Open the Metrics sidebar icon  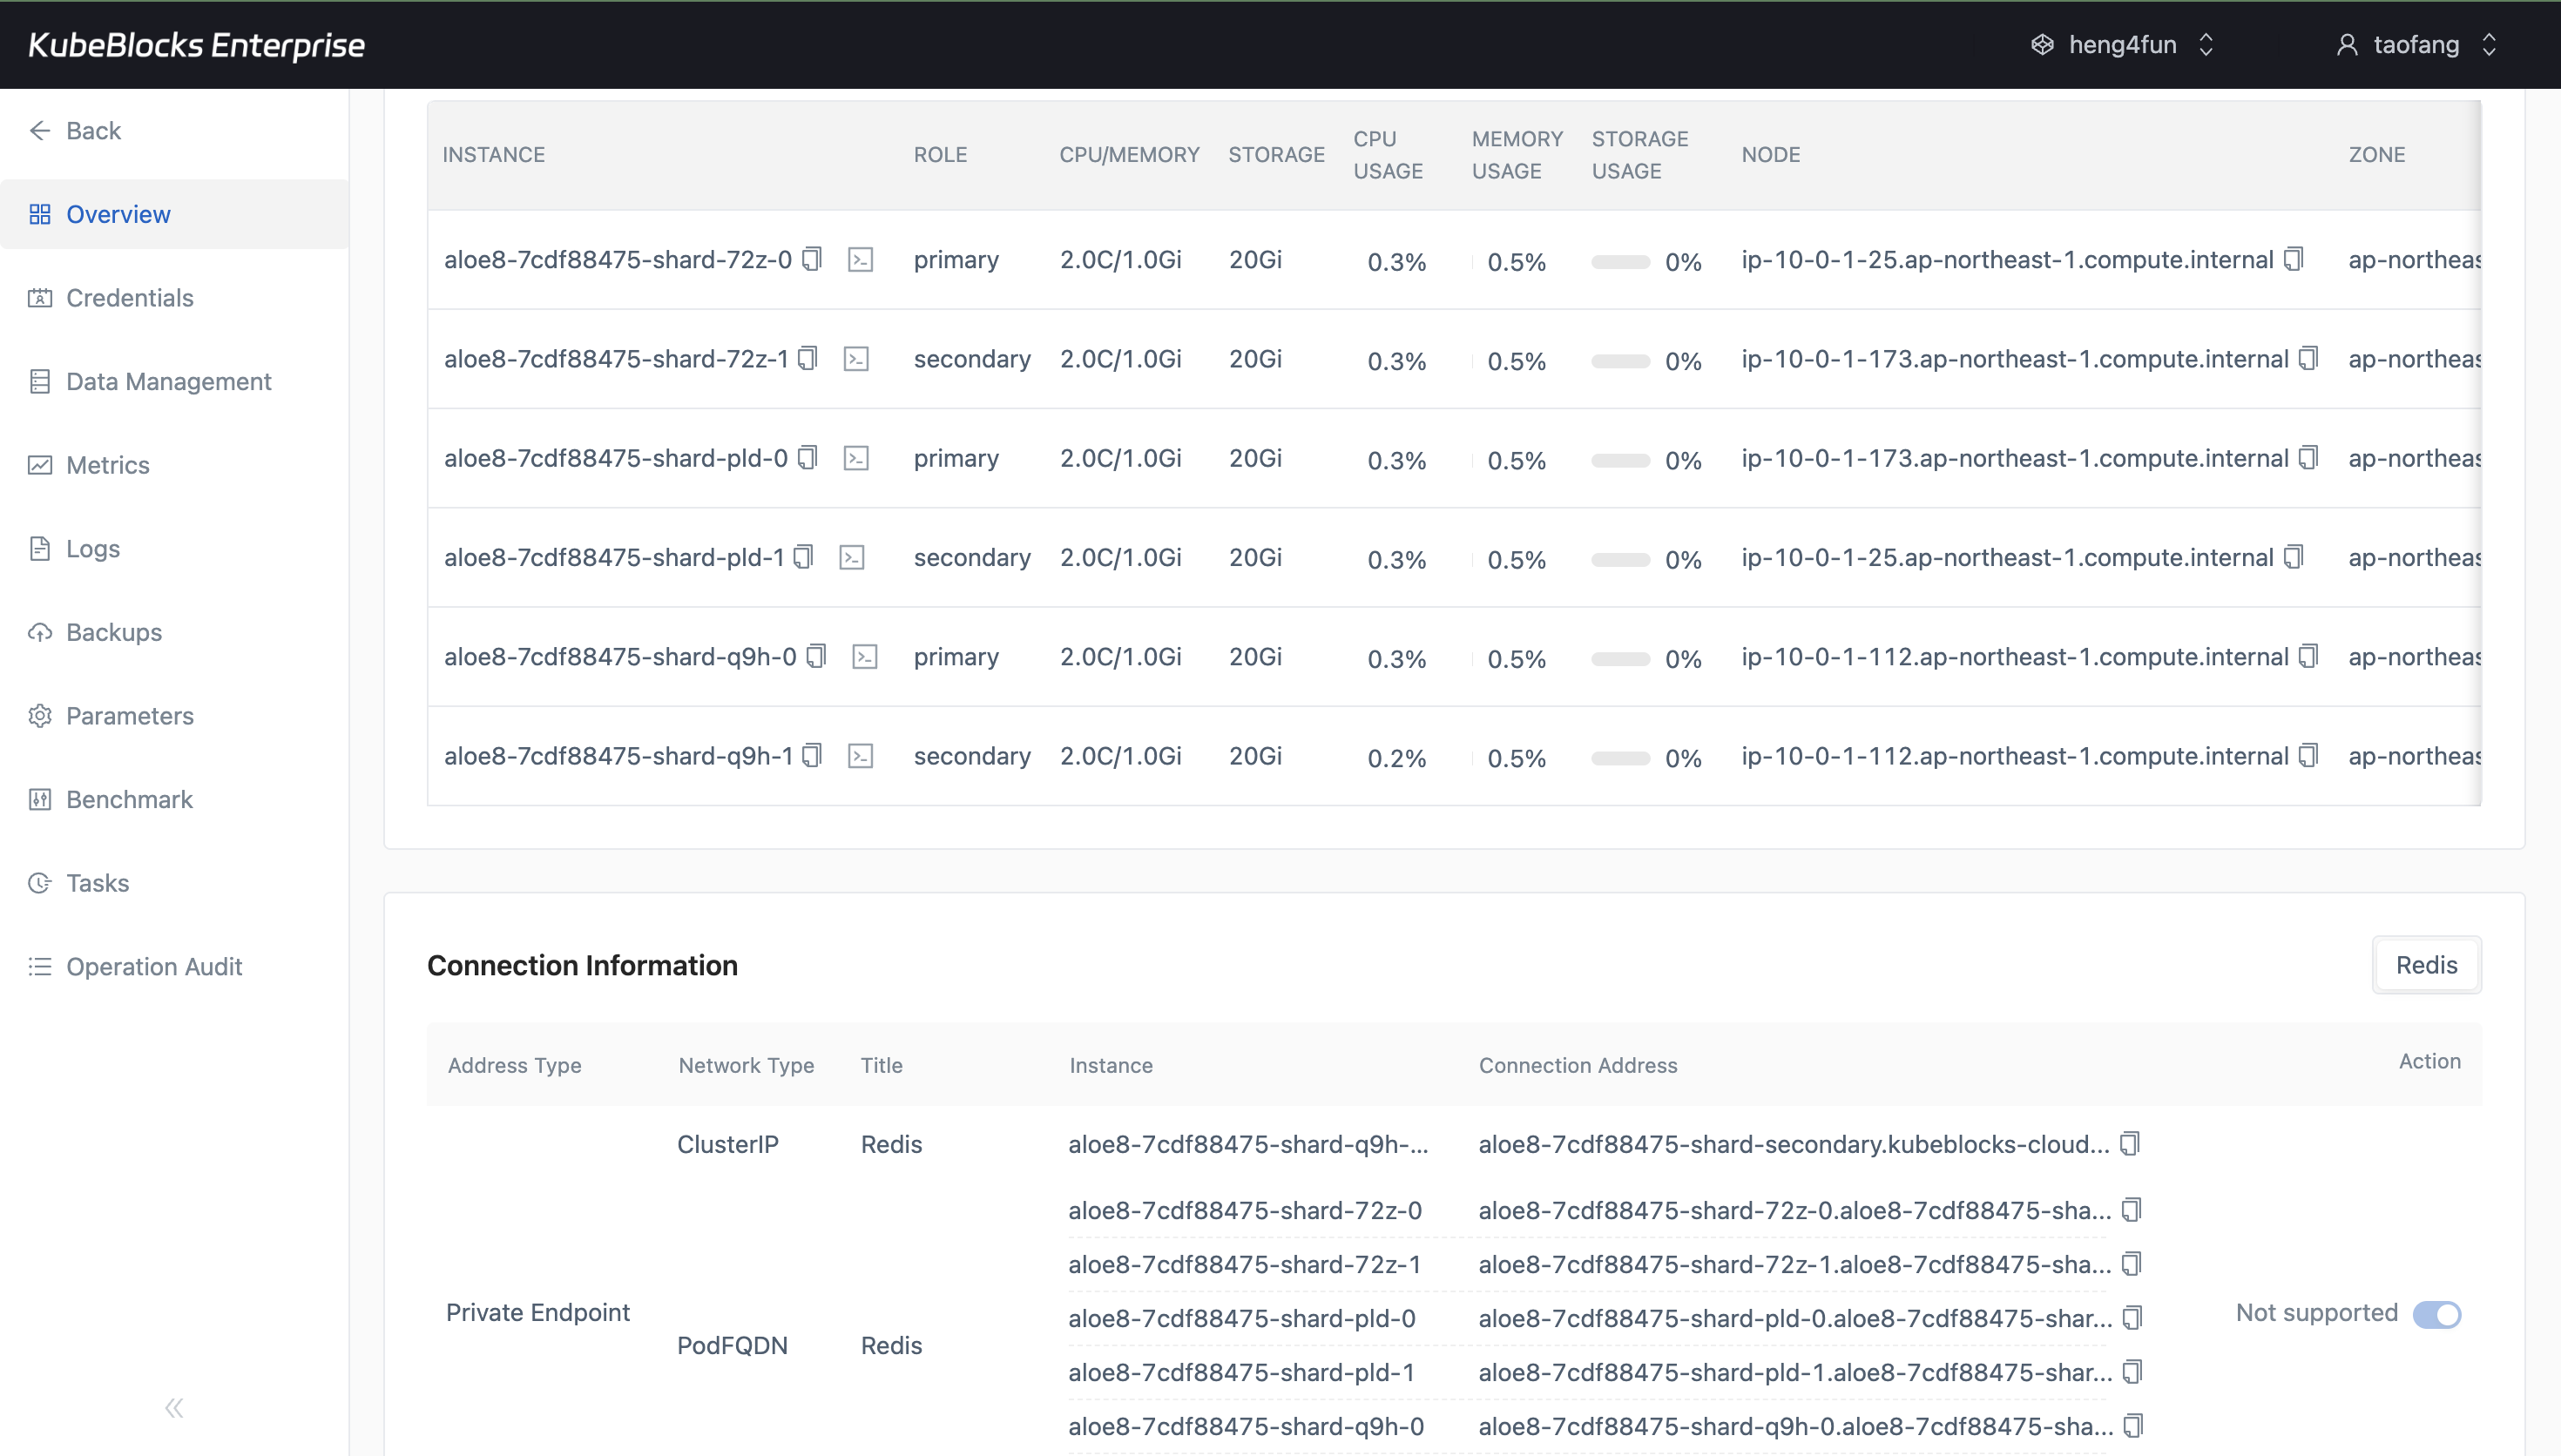click(x=40, y=465)
